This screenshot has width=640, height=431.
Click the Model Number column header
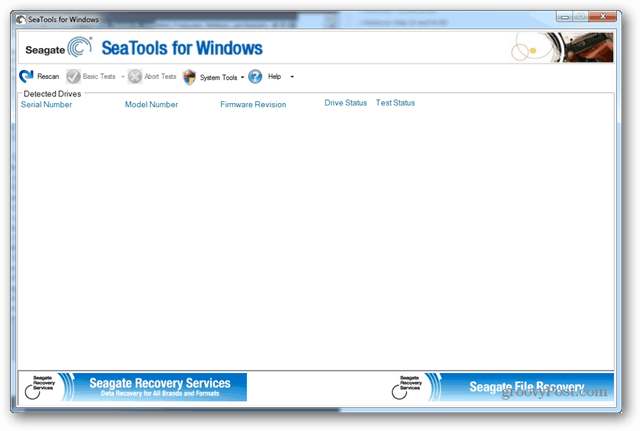[x=151, y=104]
